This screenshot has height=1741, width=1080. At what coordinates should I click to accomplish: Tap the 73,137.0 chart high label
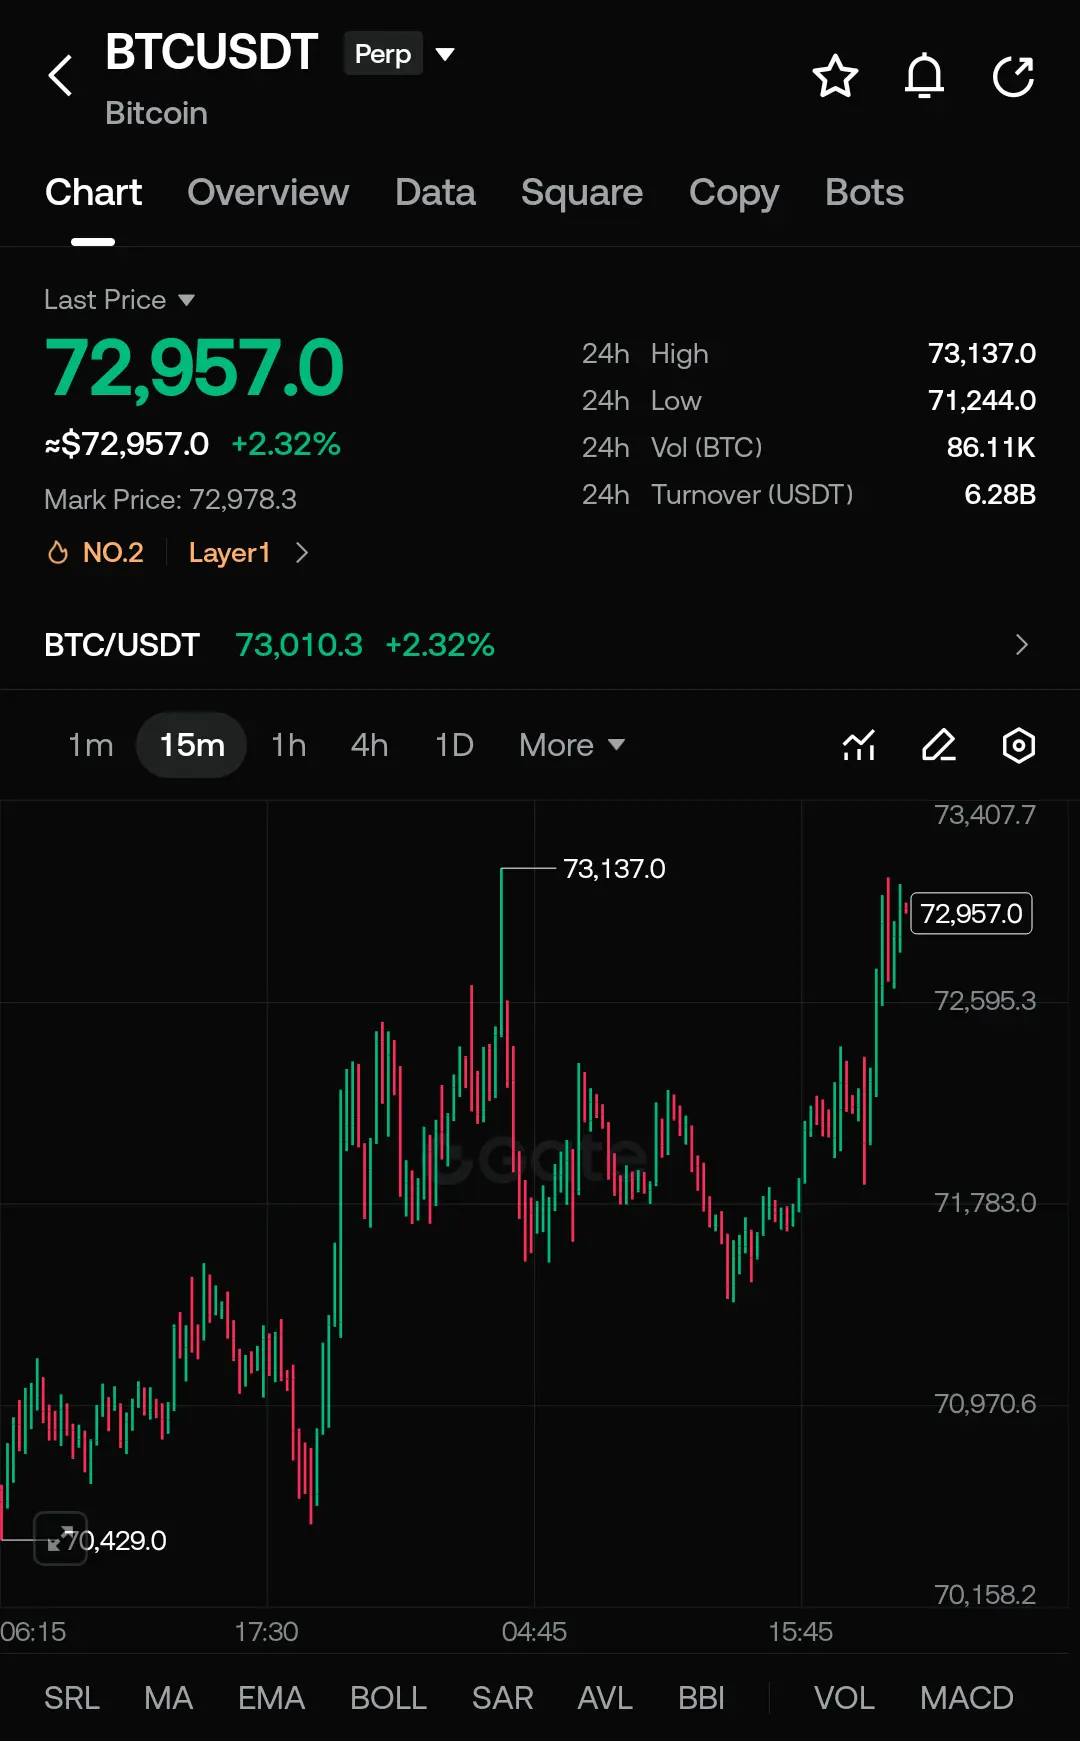click(614, 868)
